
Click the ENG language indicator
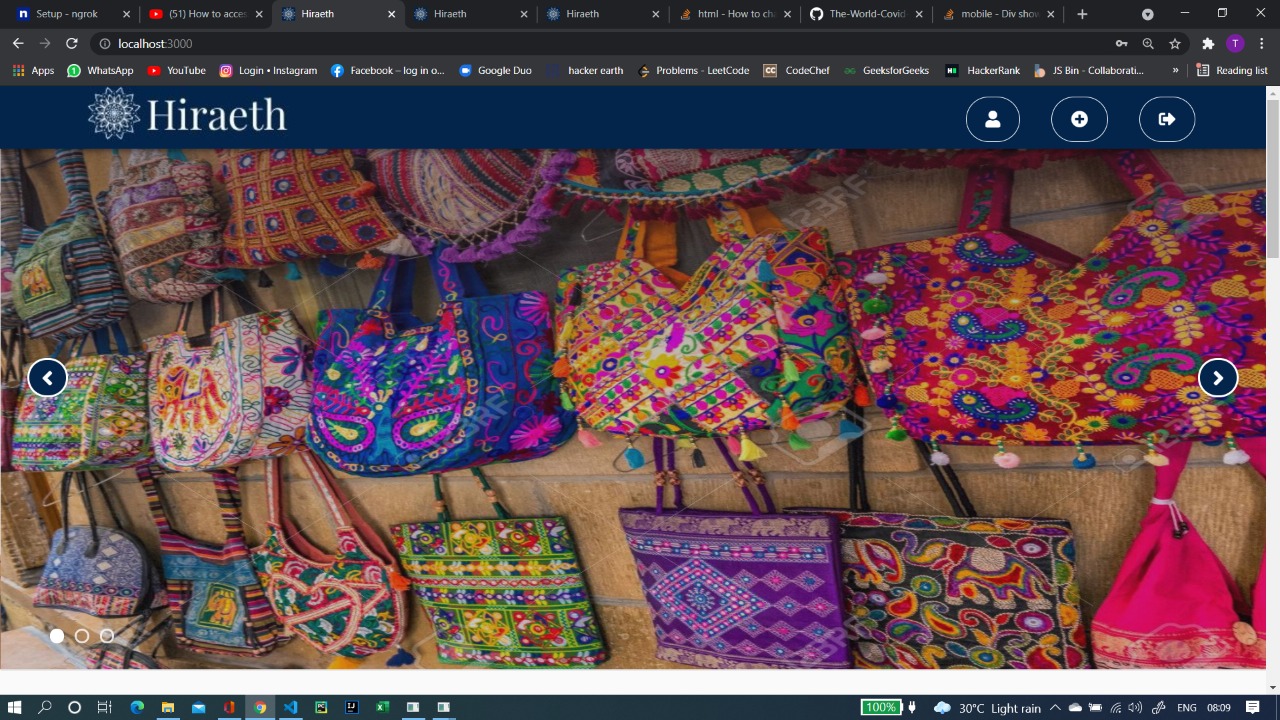click(x=1187, y=708)
